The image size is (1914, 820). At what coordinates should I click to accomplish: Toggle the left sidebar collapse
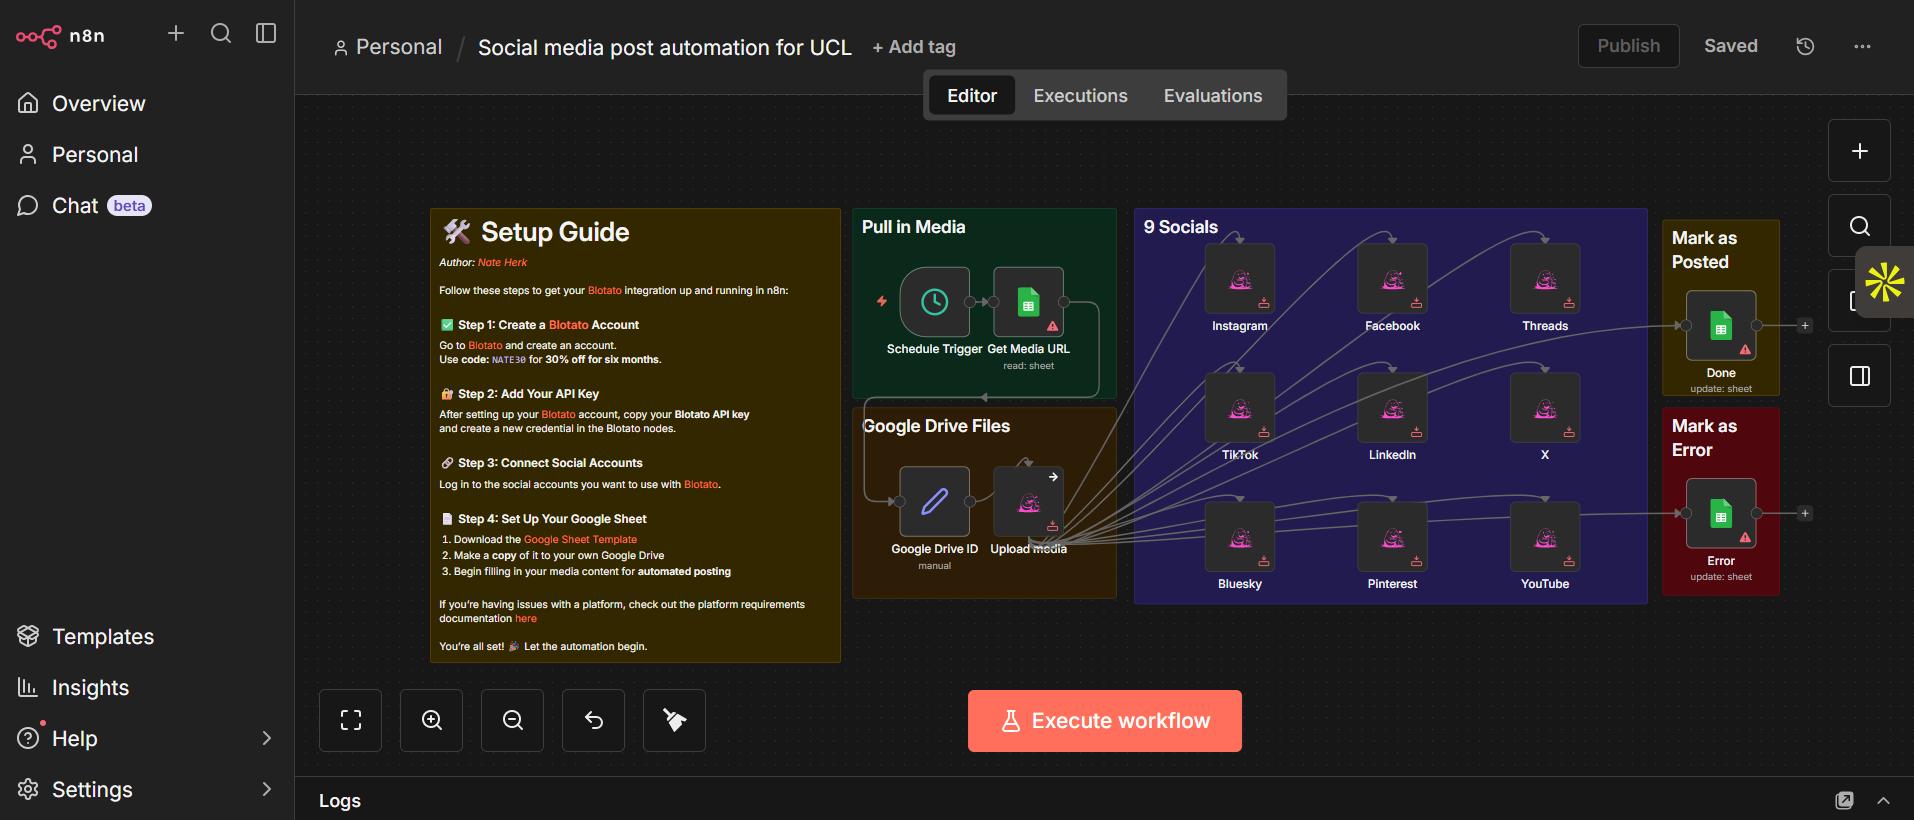tap(266, 34)
